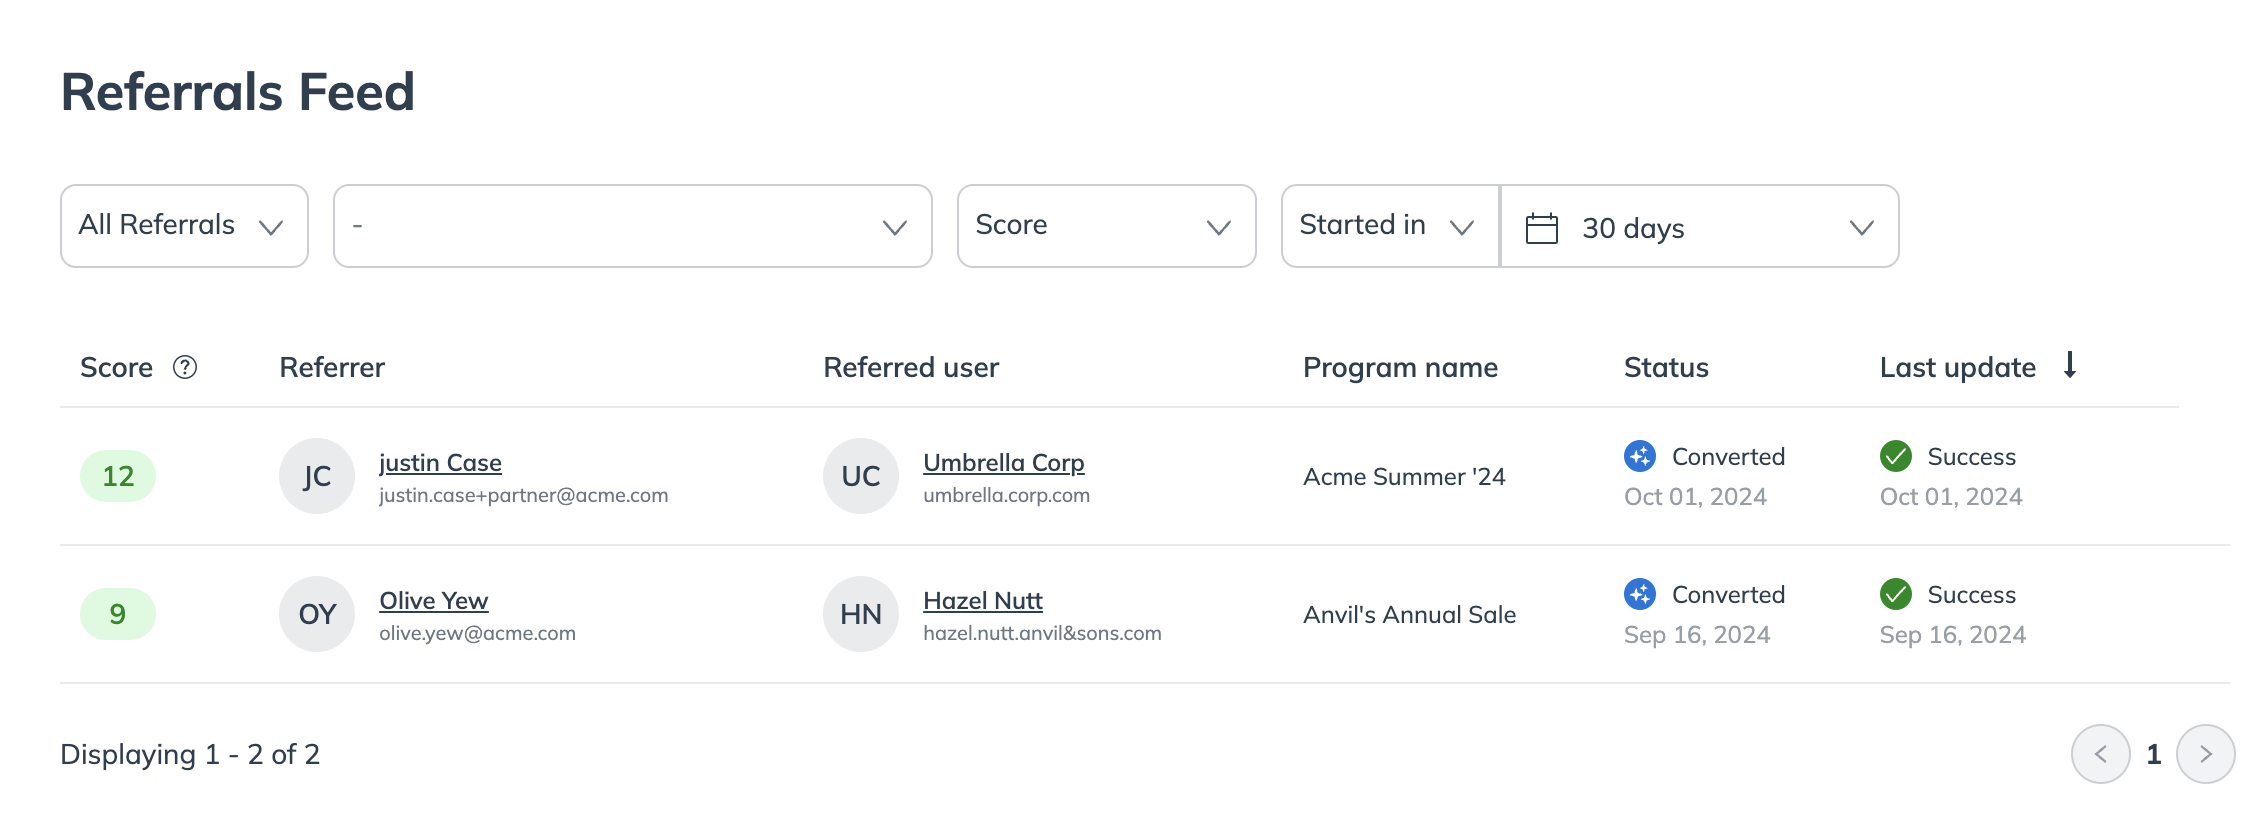Image resolution: width=2266 pixels, height=838 pixels.
Task: Expand the Score filter dropdown
Action: [x=1106, y=226]
